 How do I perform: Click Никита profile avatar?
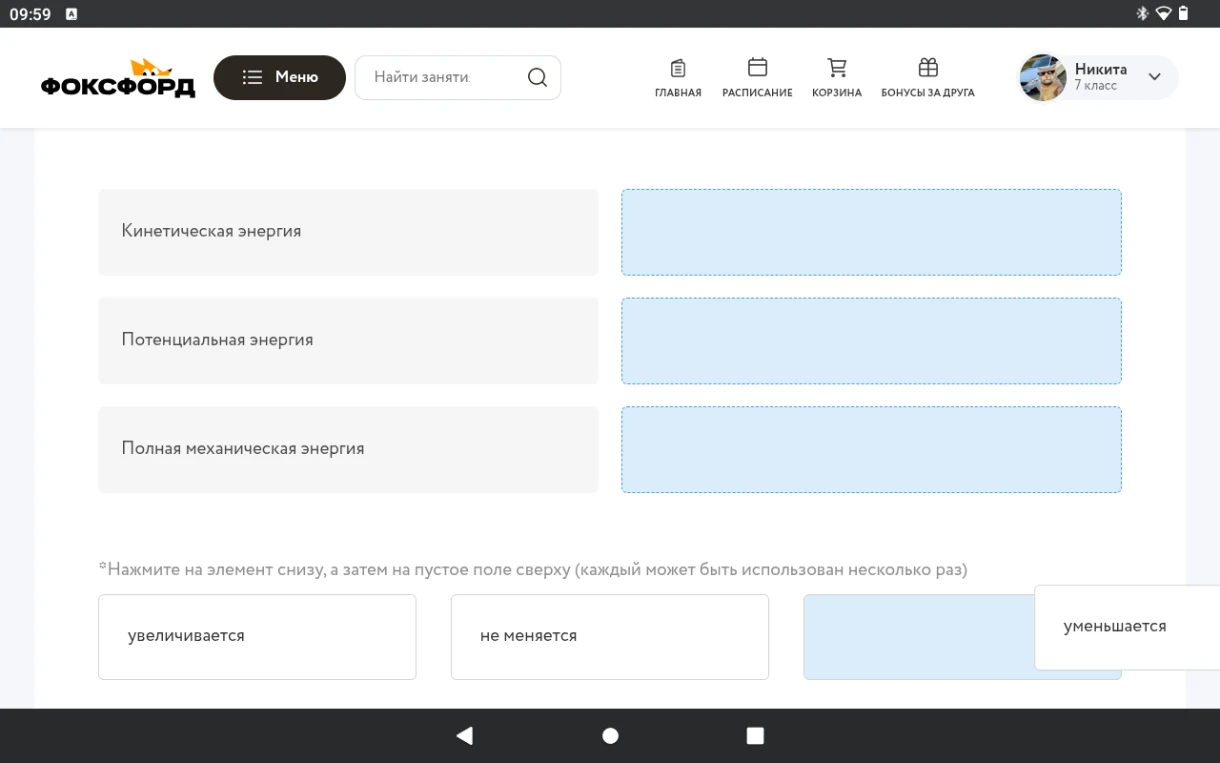click(1043, 77)
